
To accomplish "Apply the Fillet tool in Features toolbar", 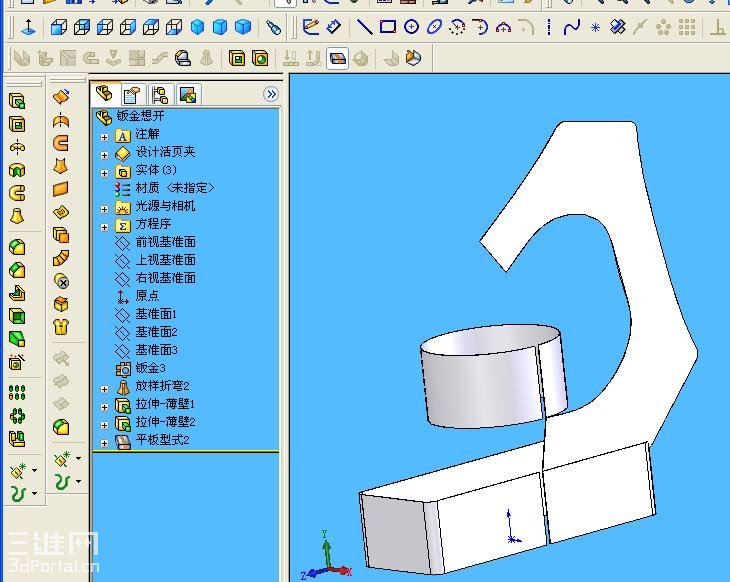I will click(17, 247).
